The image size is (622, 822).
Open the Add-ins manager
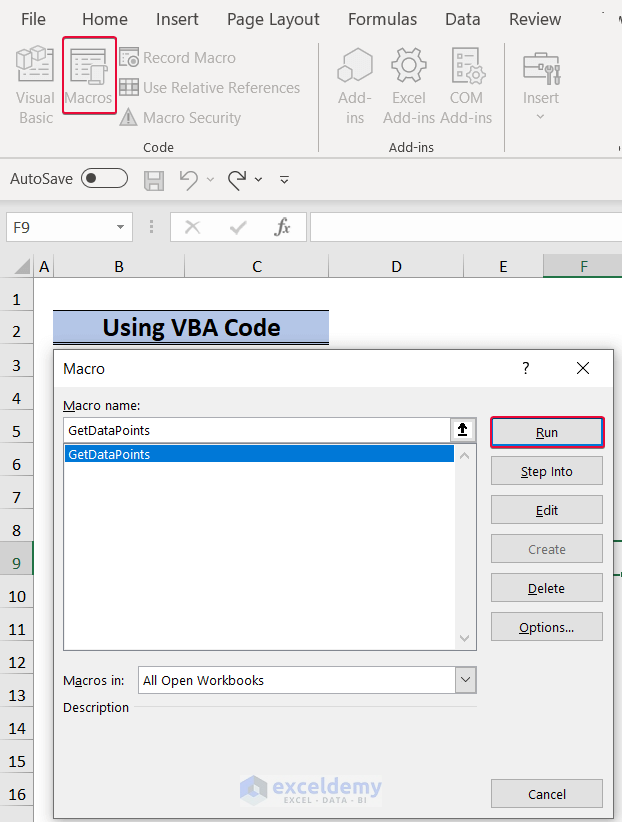pyautogui.click(x=355, y=86)
